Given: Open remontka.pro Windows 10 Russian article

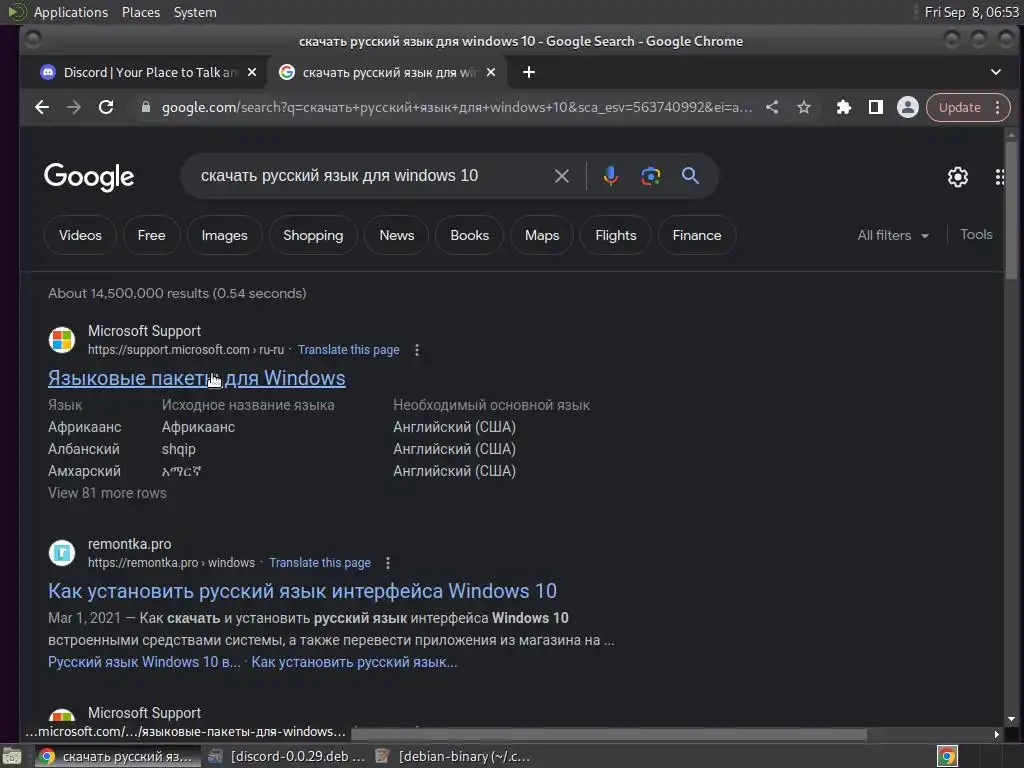Looking at the screenshot, I should [x=302, y=591].
